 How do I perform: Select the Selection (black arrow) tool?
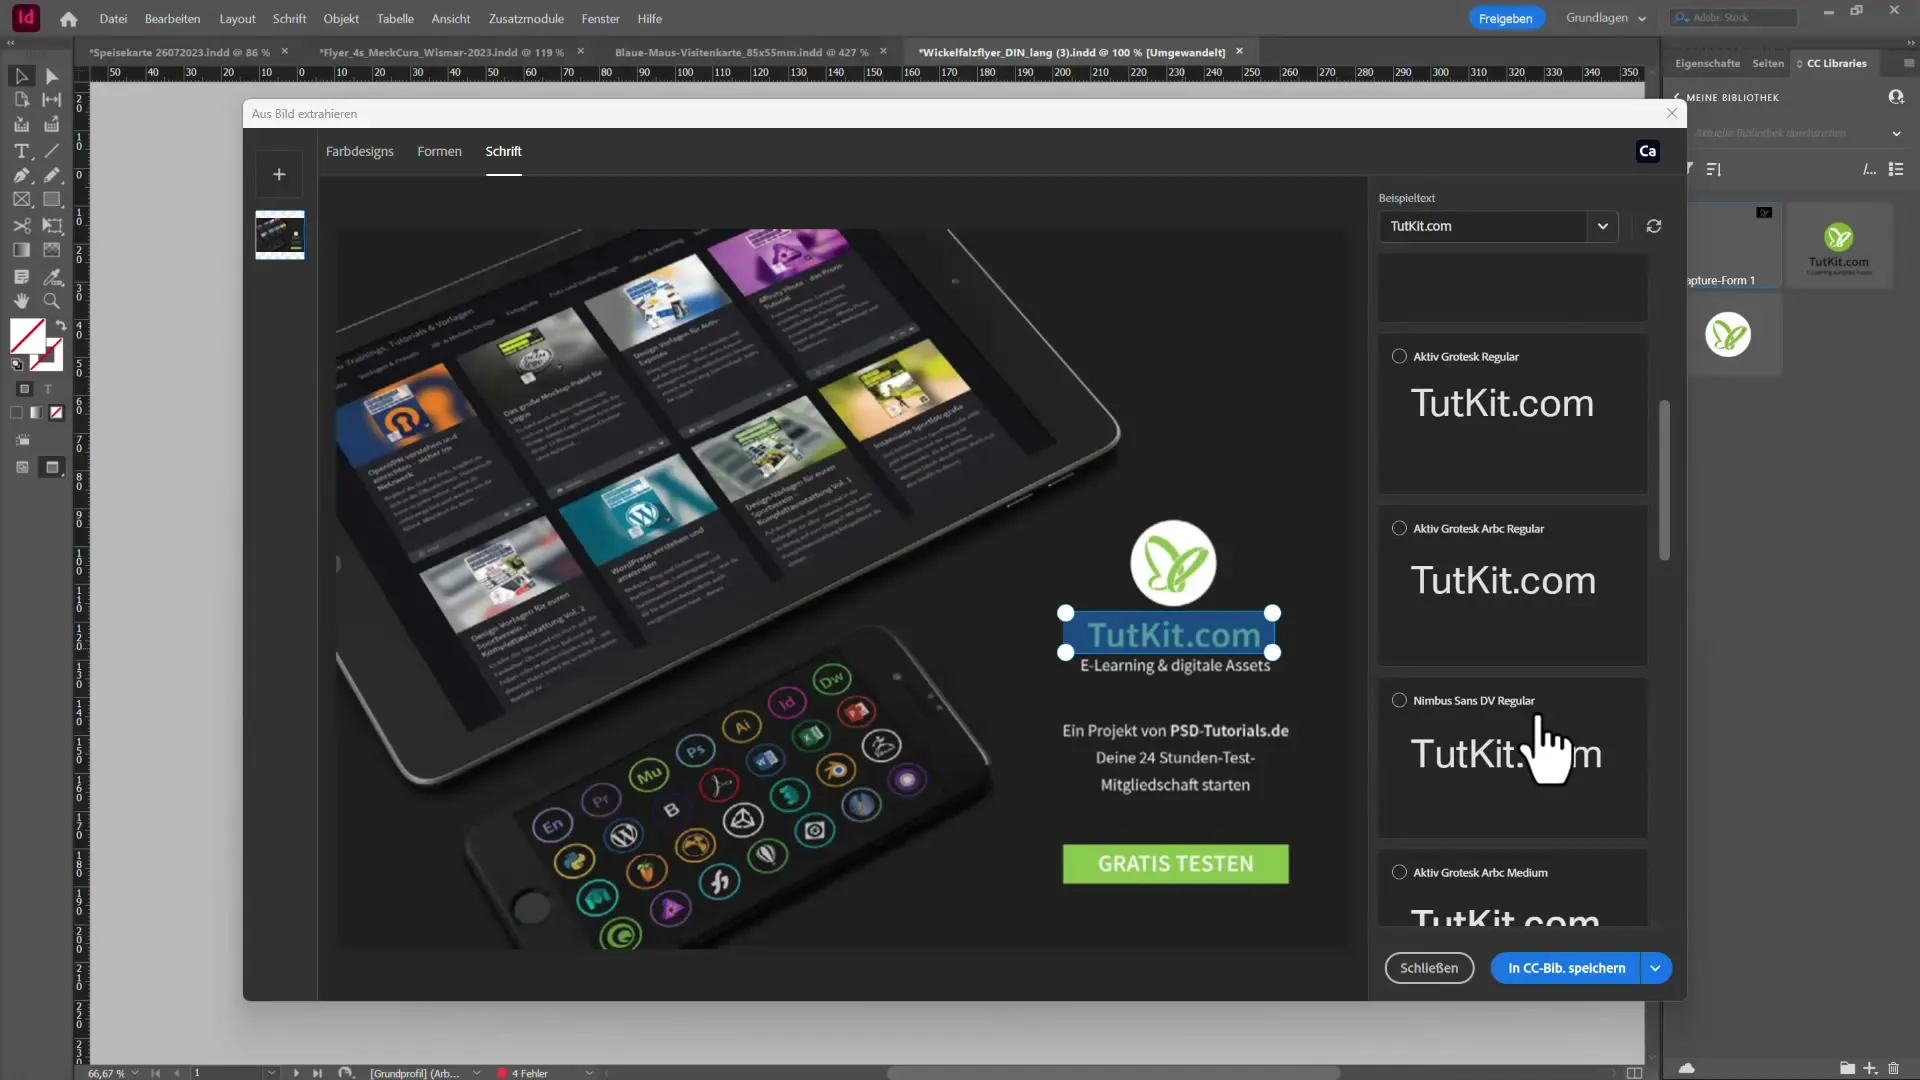point(21,76)
